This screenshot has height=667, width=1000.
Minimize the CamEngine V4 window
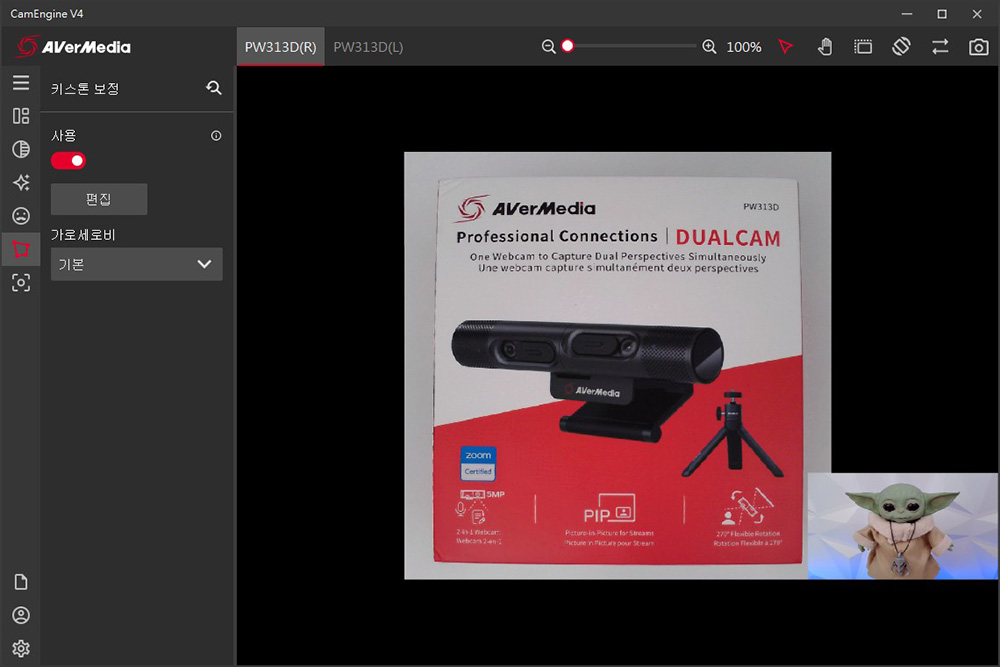(x=907, y=13)
